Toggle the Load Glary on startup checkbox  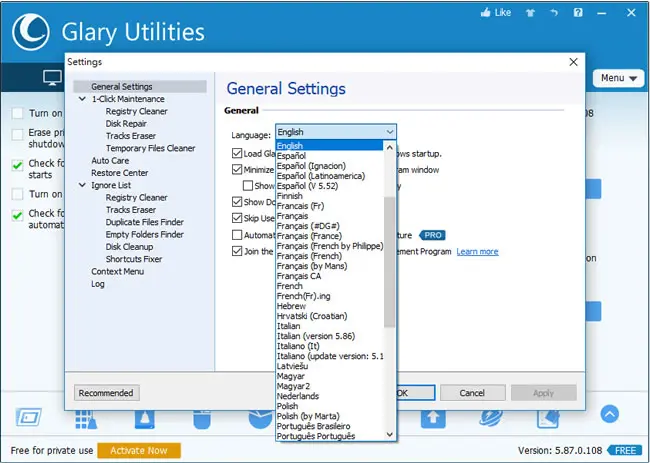237,154
